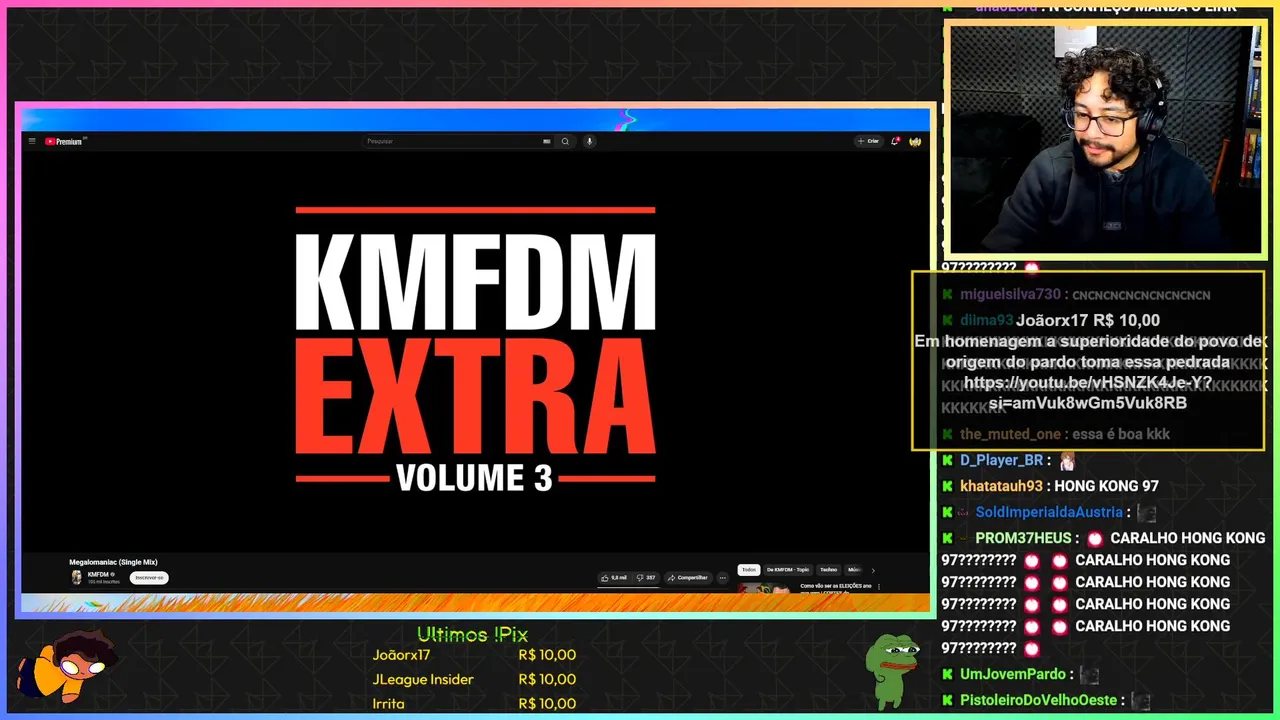Open the Criar create menu
This screenshot has height=720, width=1280.
click(x=868, y=141)
